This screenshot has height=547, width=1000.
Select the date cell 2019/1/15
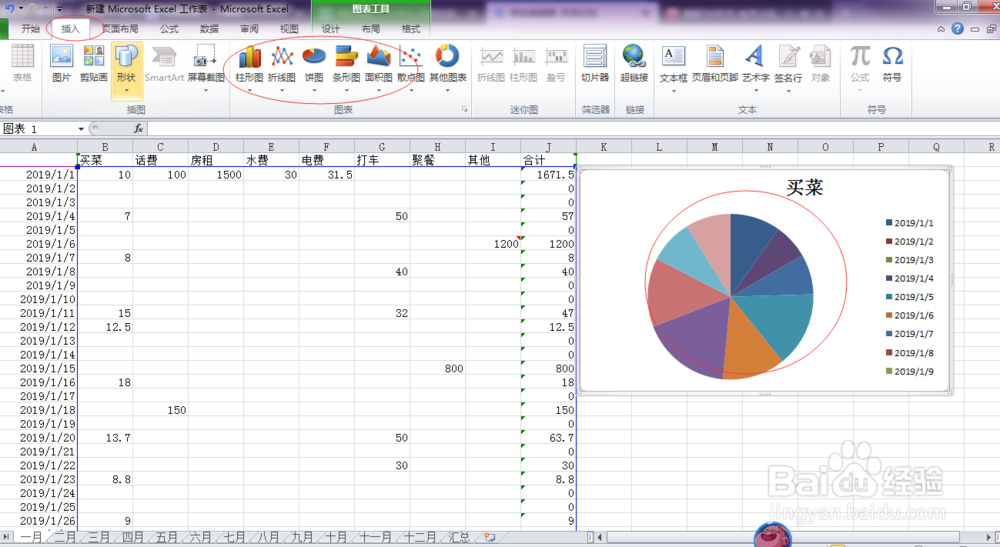click(38, 368)
